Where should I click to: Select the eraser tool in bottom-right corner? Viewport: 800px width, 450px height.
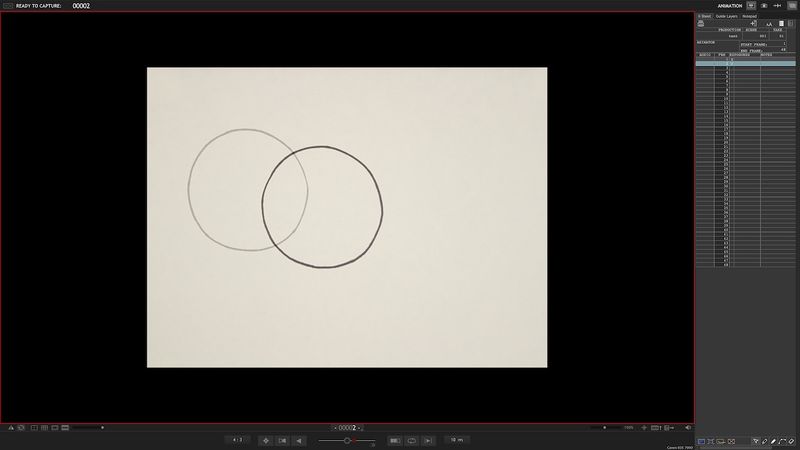click(791, 441)
